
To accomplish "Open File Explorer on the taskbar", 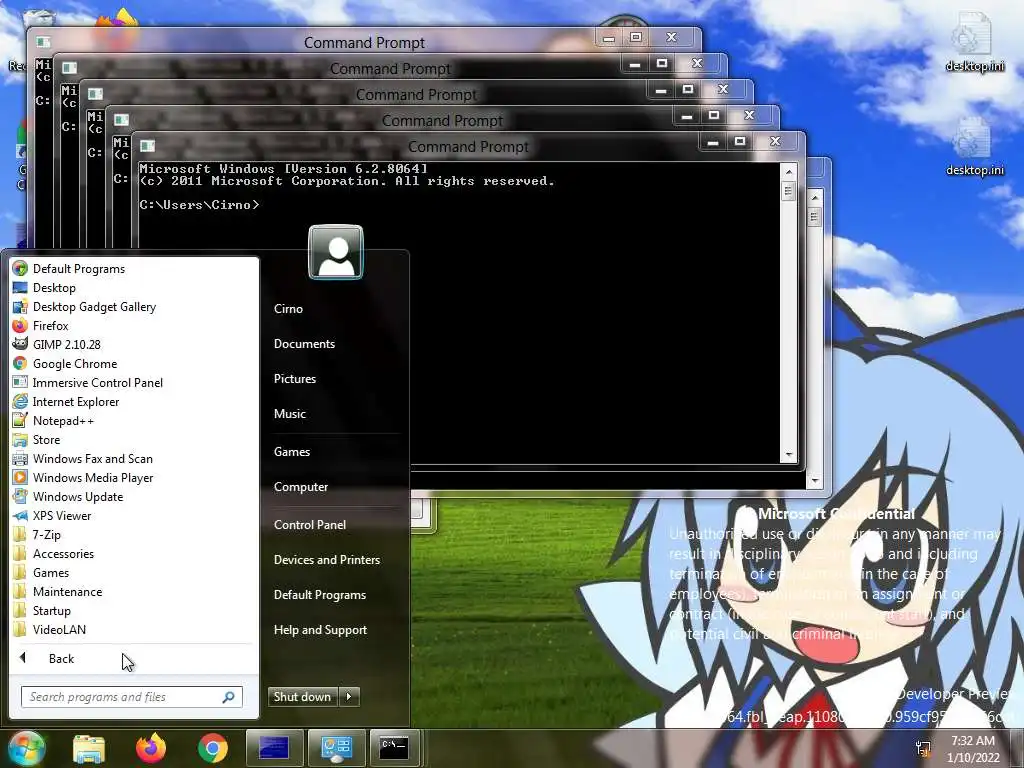I will point(89,748).
